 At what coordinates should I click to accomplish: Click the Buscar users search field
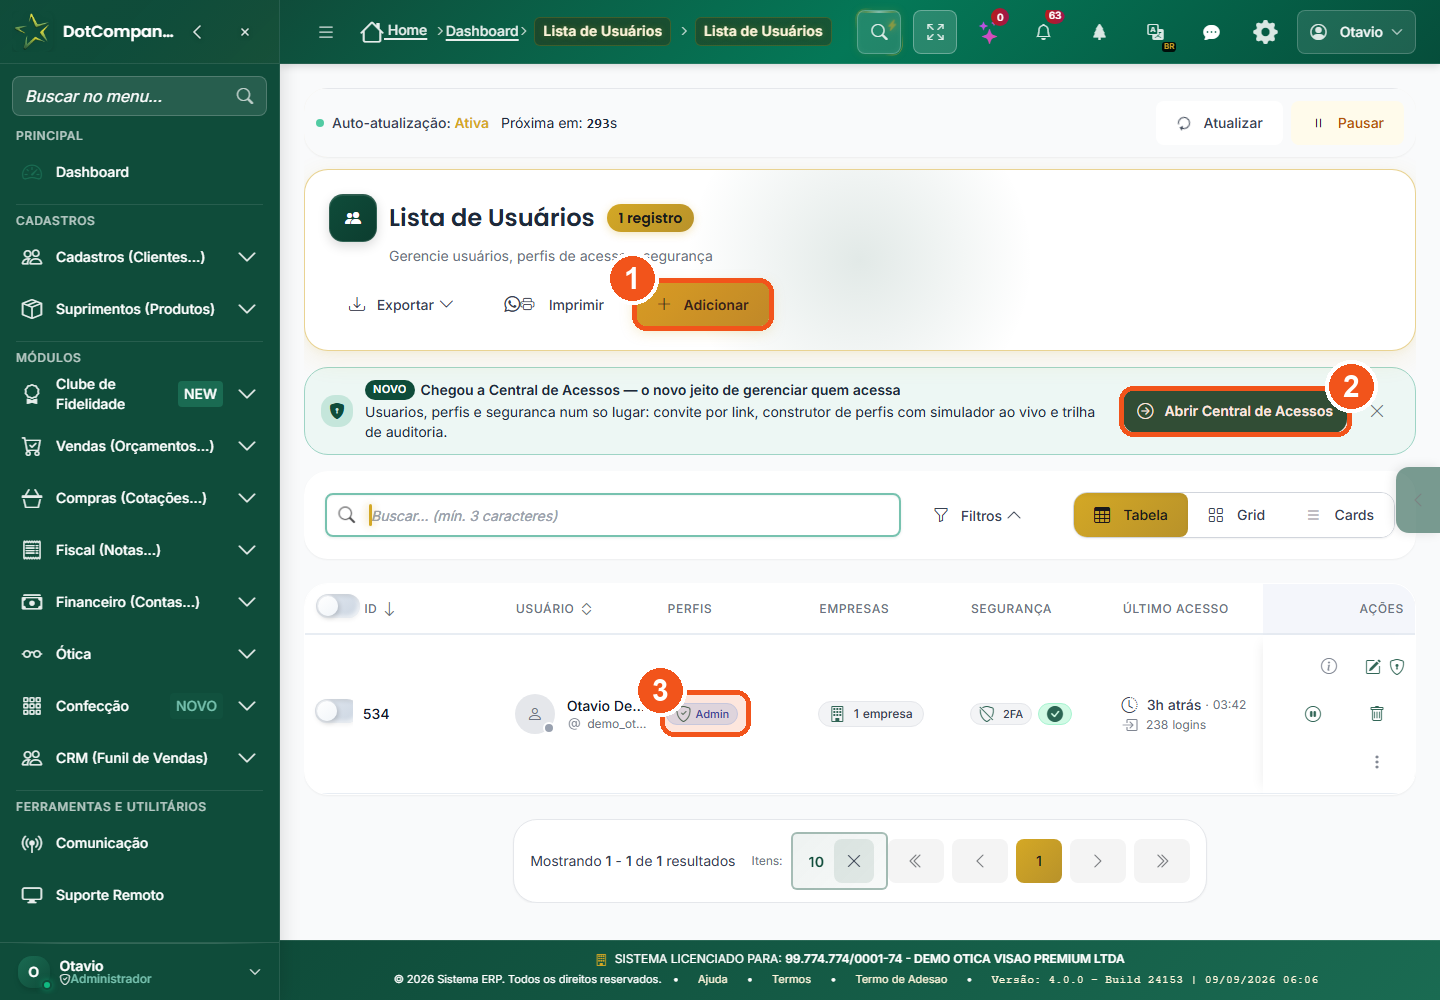[x=613, y=515]
